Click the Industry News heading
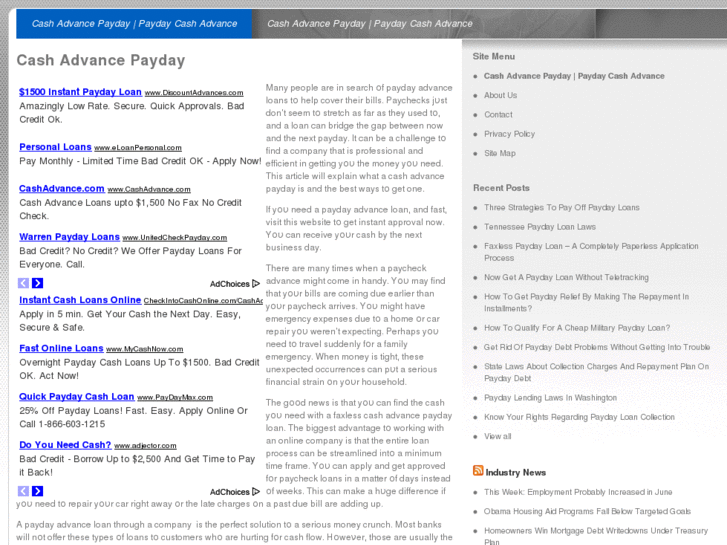Screen dimensions: 727x545 tap(516, 473)
